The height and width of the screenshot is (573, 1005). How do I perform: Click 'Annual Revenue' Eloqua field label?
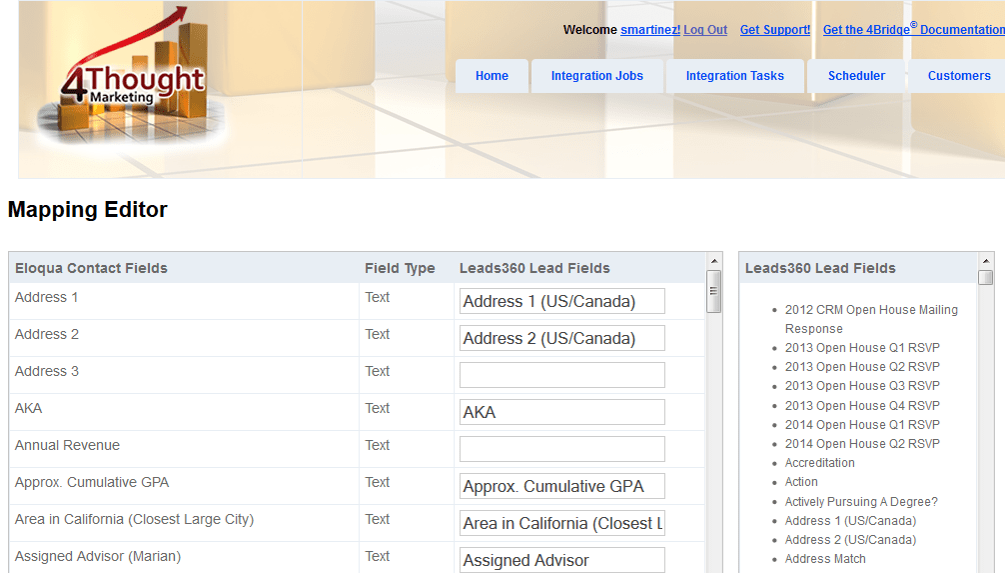(x=67, y=445)
